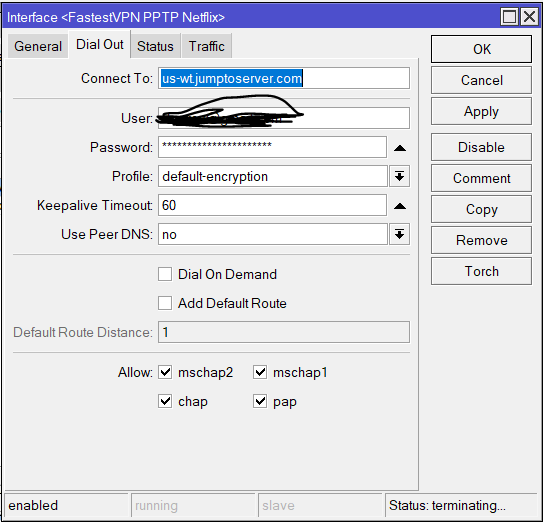Click the Default Route Distance field
Image resolution: width=543 pixels, height=523 pixels.
[x=284, y=332]
